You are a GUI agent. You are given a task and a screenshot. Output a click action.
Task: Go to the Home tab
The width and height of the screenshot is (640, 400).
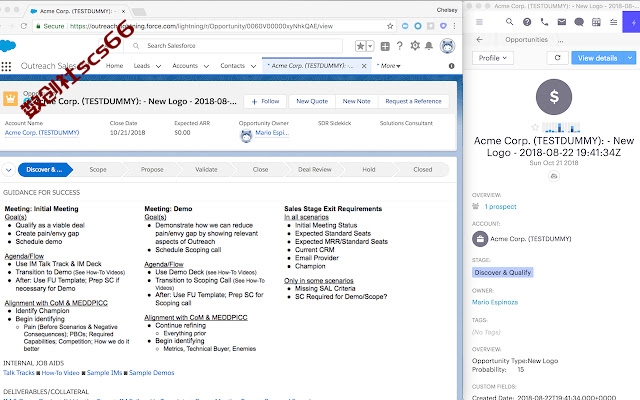[114, 66]
